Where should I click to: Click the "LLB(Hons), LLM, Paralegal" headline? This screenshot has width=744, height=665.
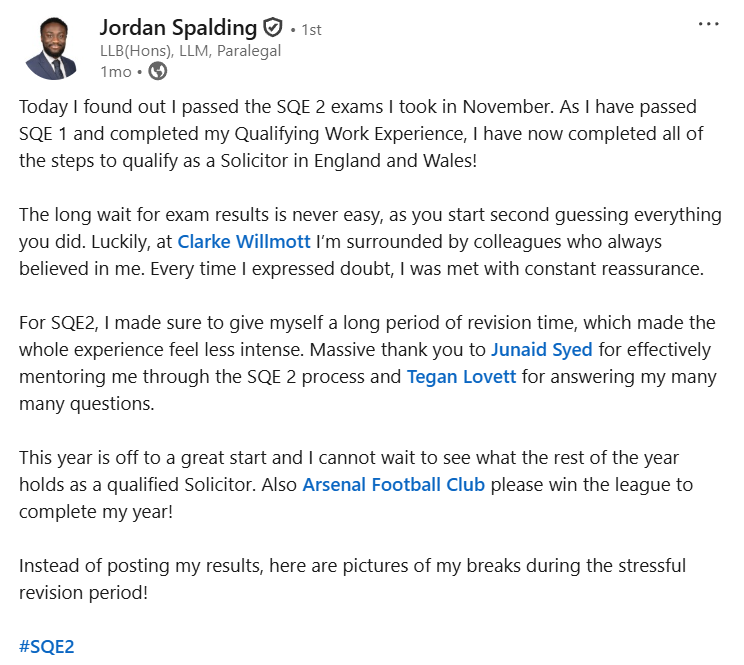(190, 51)
